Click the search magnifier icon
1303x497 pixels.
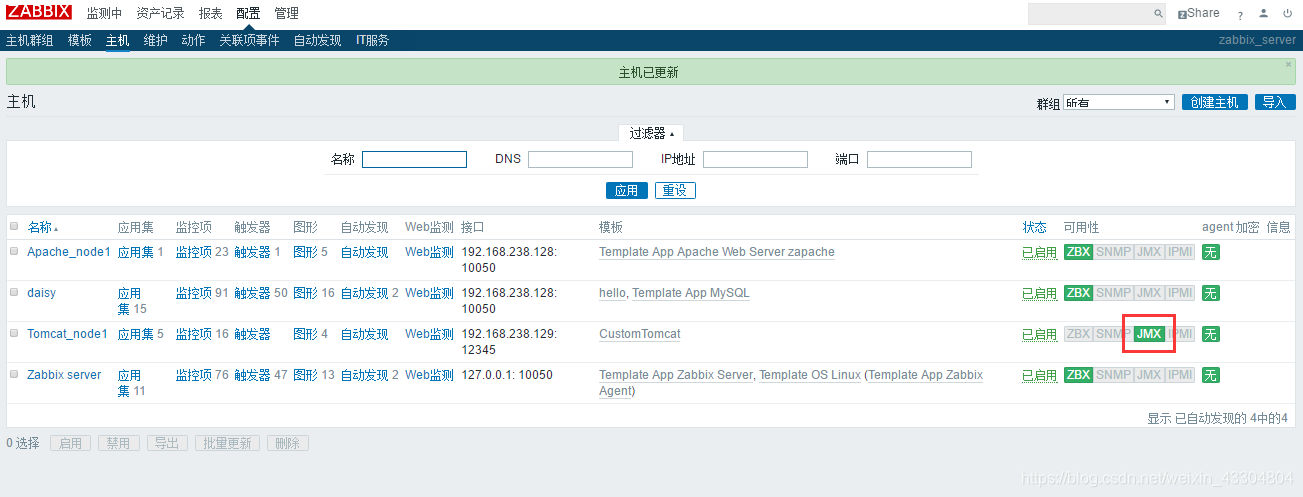click(1158, 14)
